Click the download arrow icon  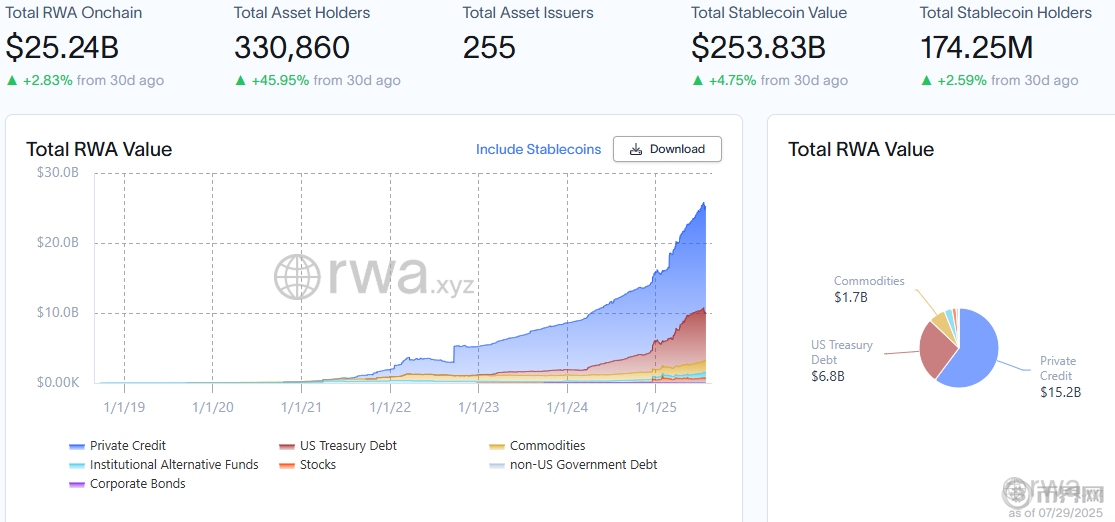636,149
